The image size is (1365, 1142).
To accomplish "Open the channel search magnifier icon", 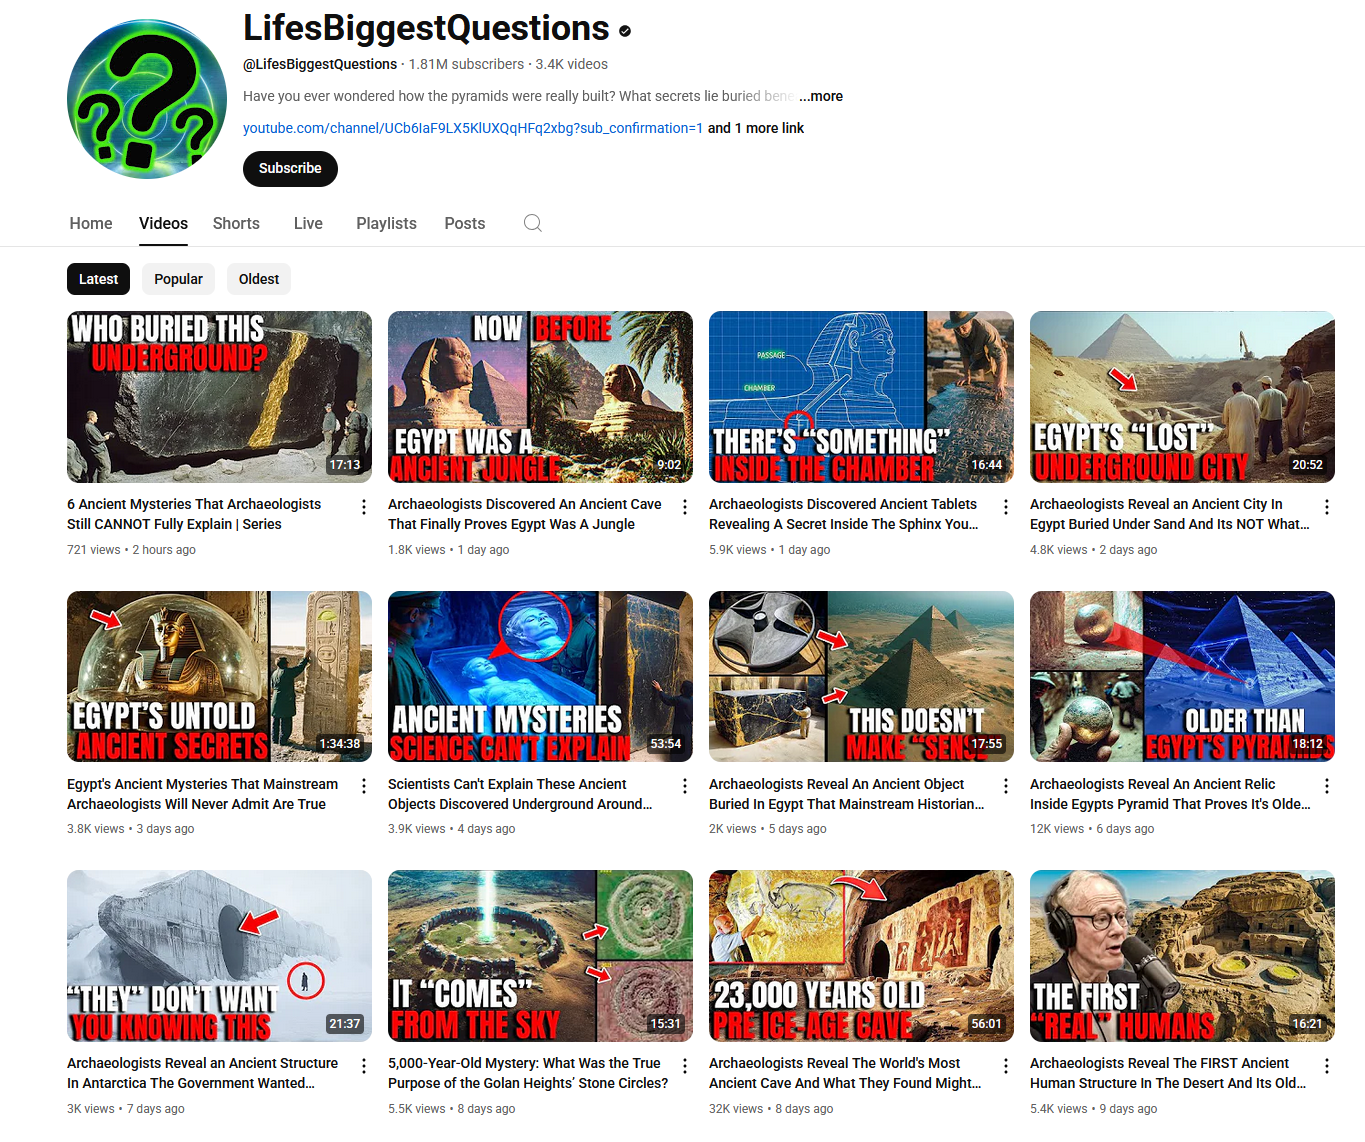I will click(x=533, y=223).
